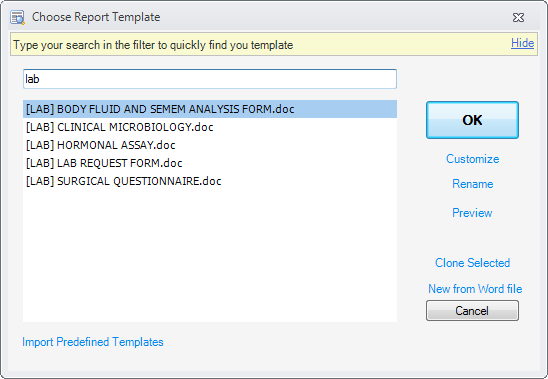Open Preview of the selected template
Screen dimensions: 548x379
(x=472, y=213)
